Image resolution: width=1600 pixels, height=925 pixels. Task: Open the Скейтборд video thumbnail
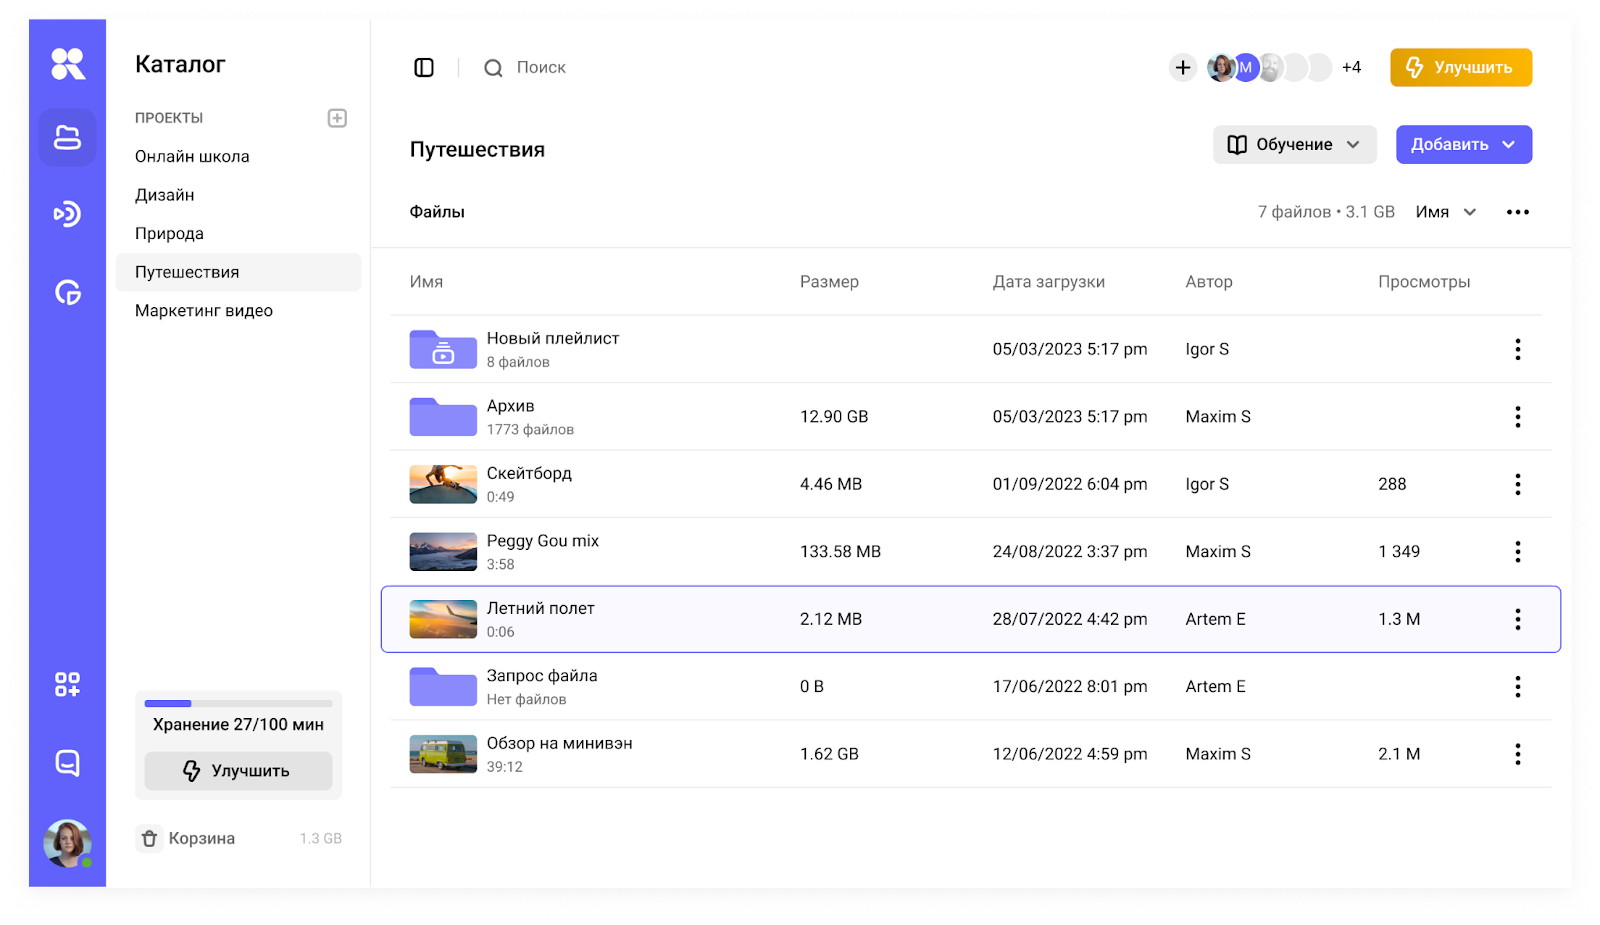(x=443, y=484)
